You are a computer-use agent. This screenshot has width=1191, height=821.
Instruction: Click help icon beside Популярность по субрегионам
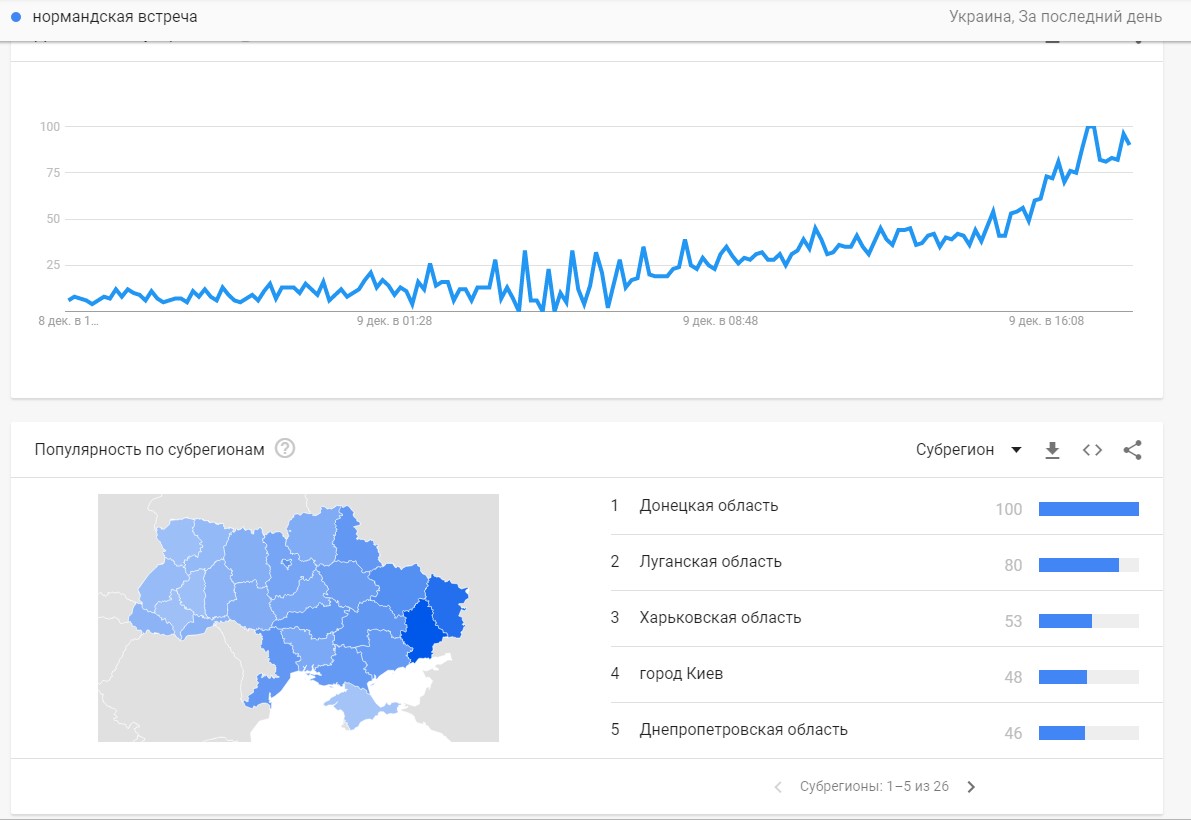coord(285,449)
